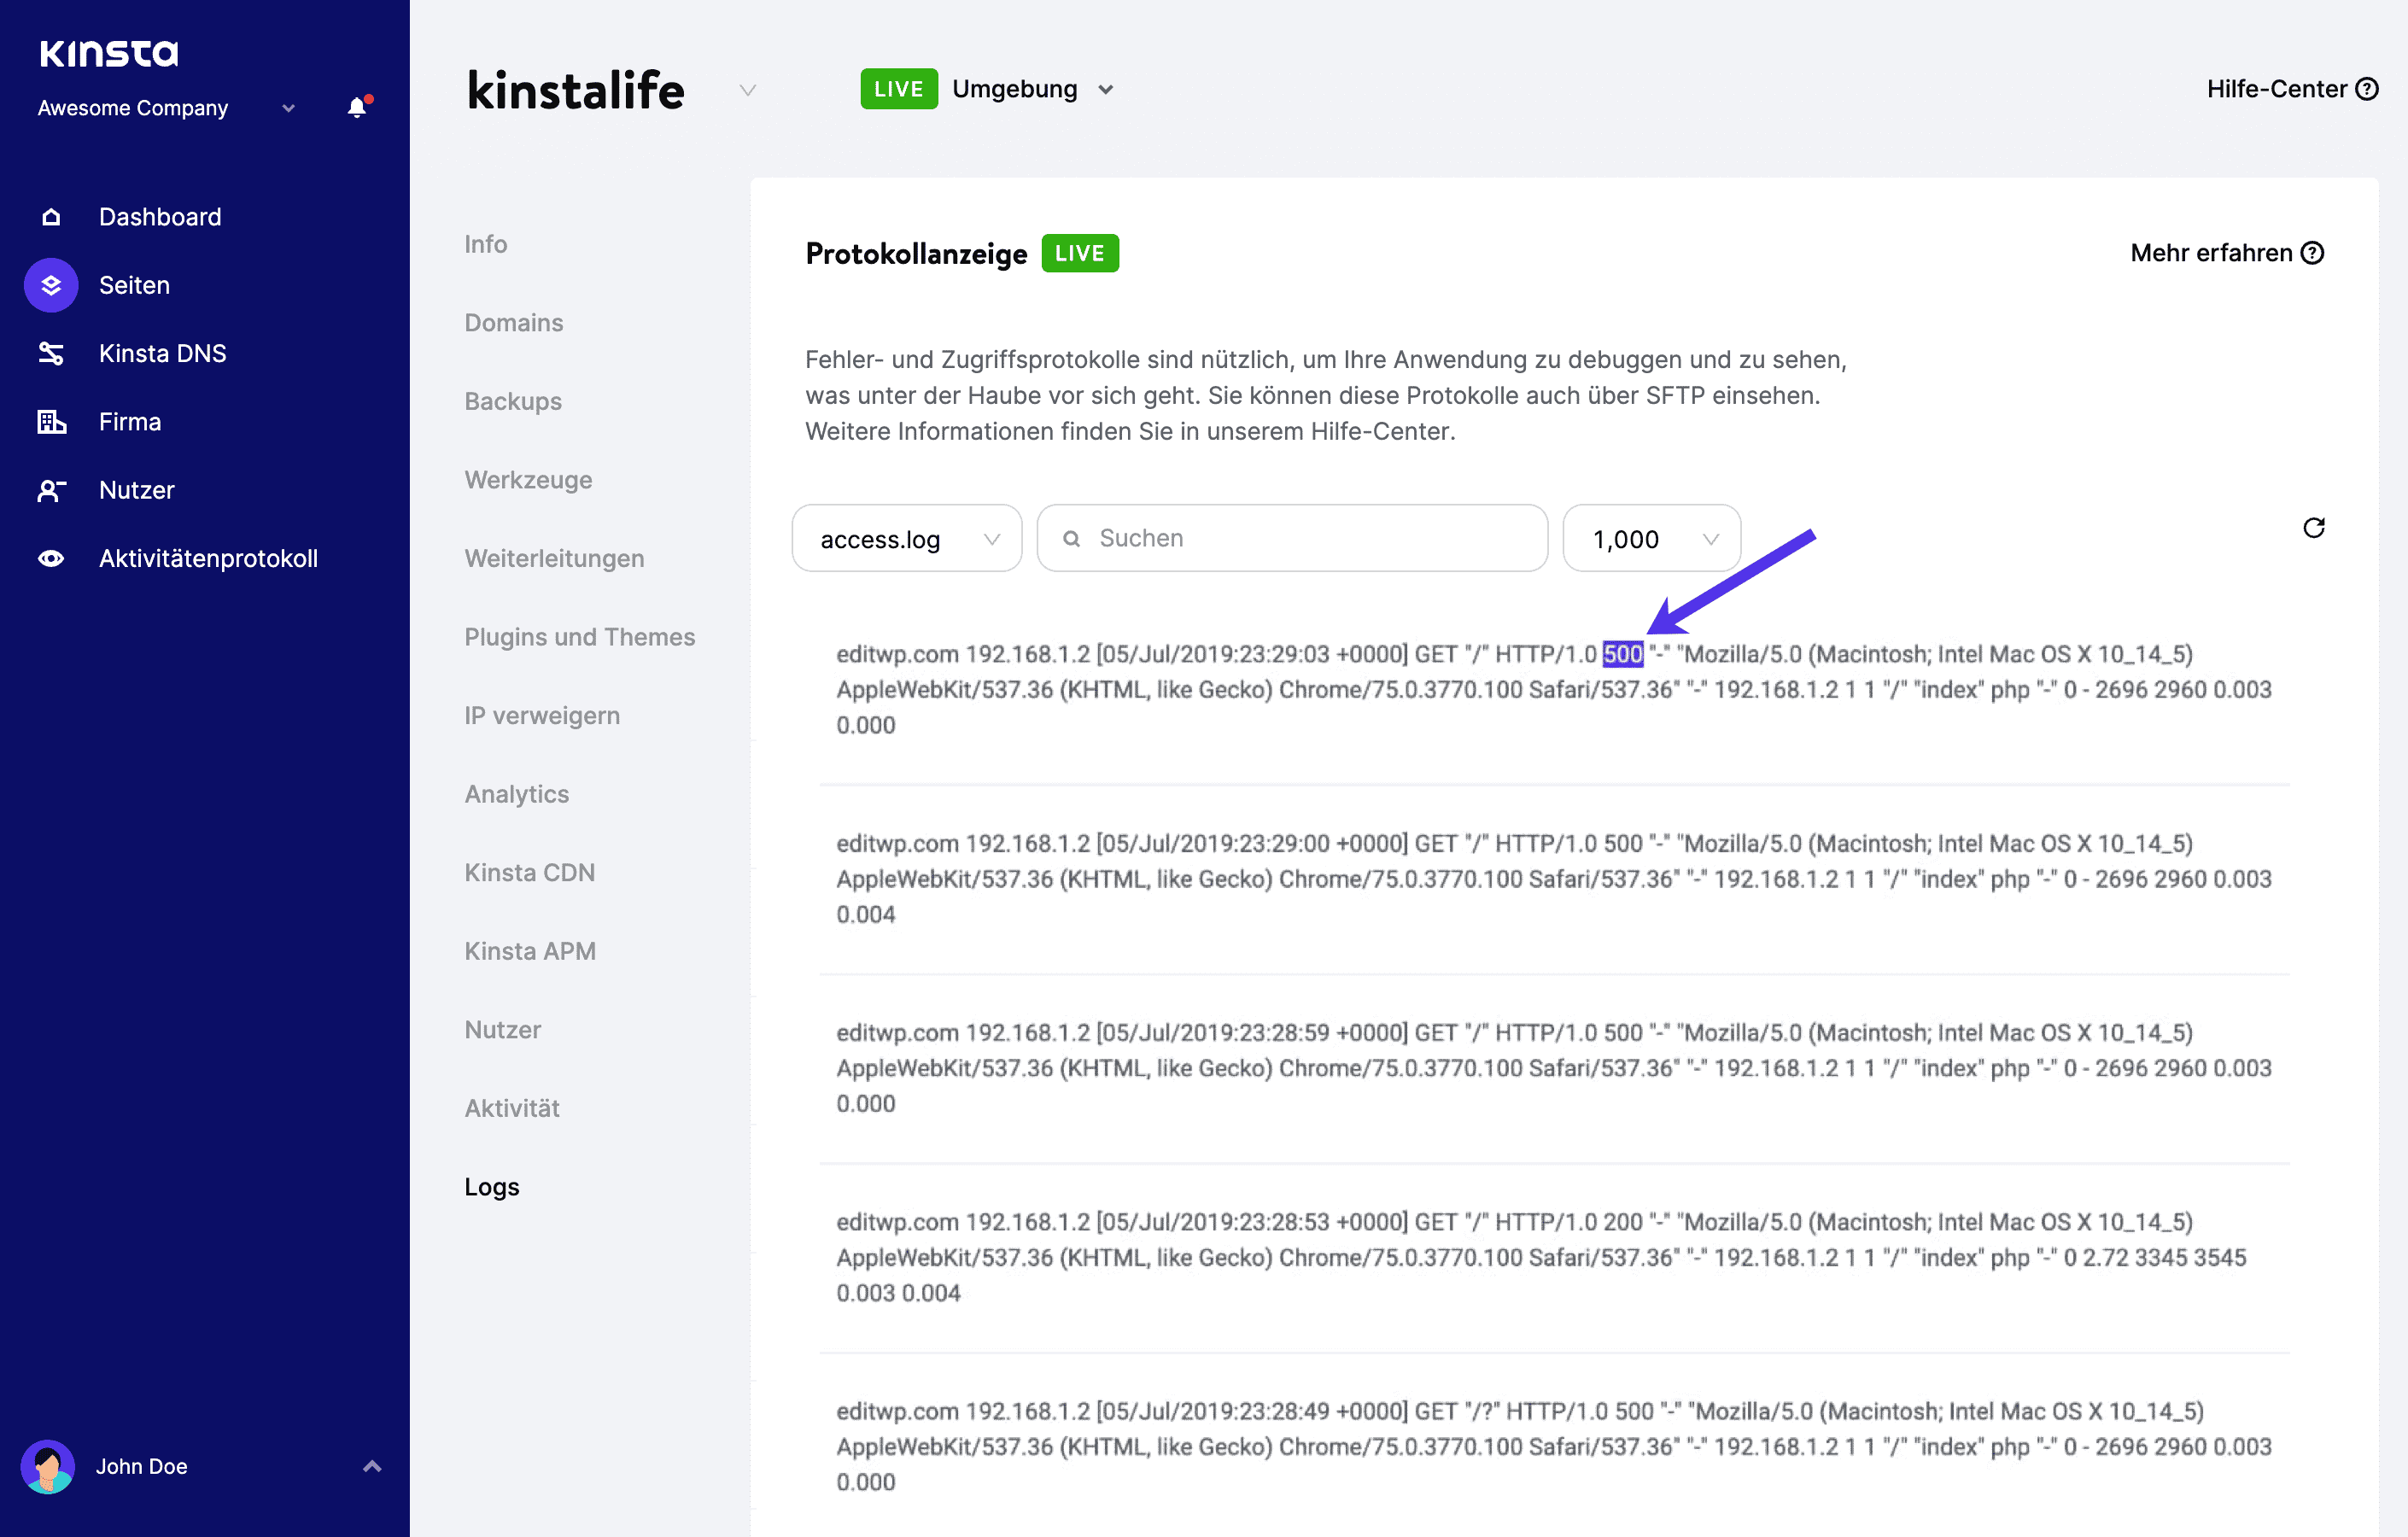2408x1537 pixels.
Task: Click the Aktivitätenprotokoll eye icon
Action: click(x=51, y=558)
